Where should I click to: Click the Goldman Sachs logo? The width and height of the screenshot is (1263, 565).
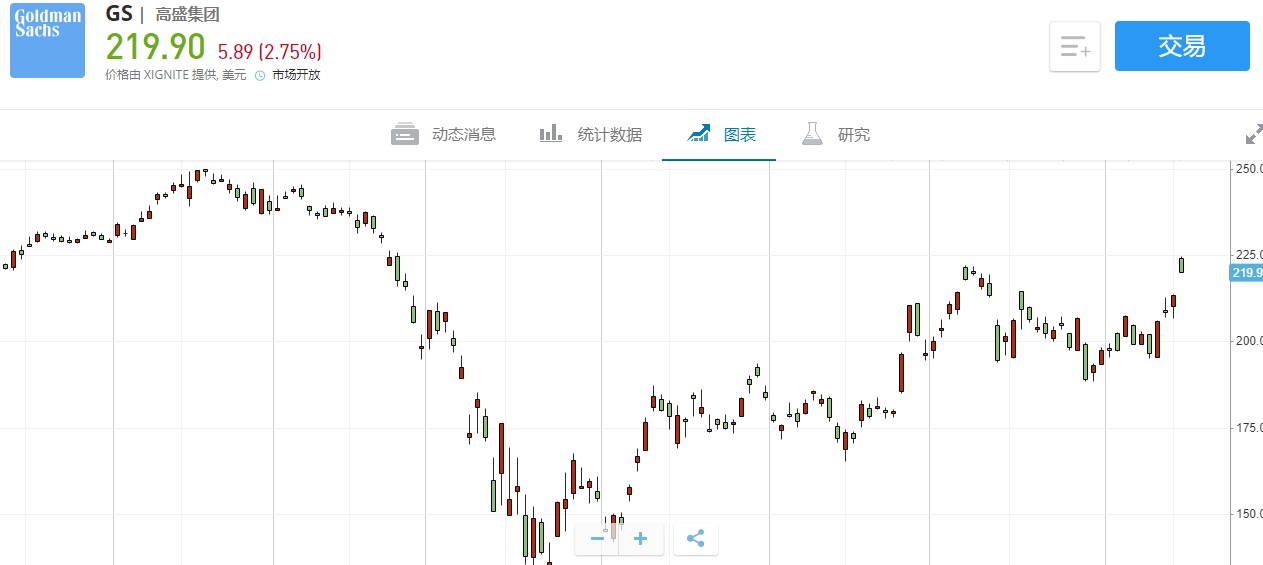48,40
